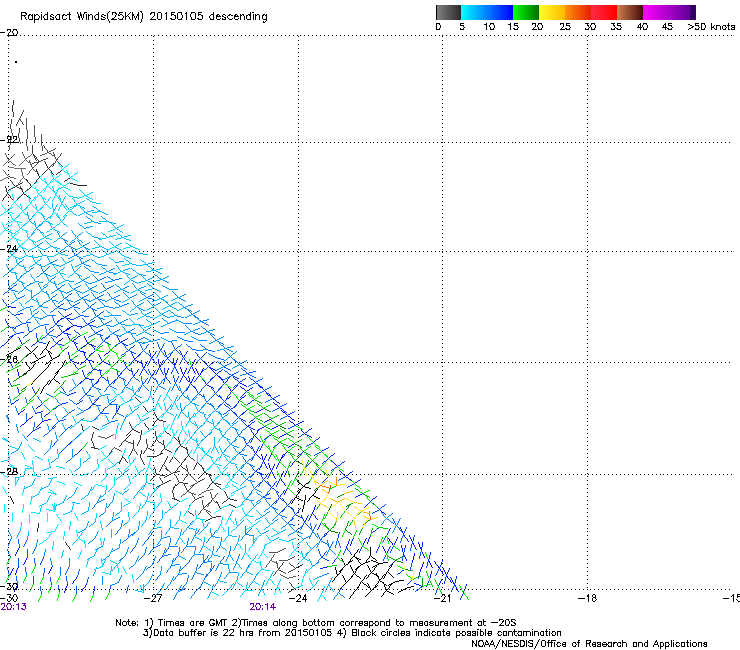Click the -24 latitude axis label

9,248
